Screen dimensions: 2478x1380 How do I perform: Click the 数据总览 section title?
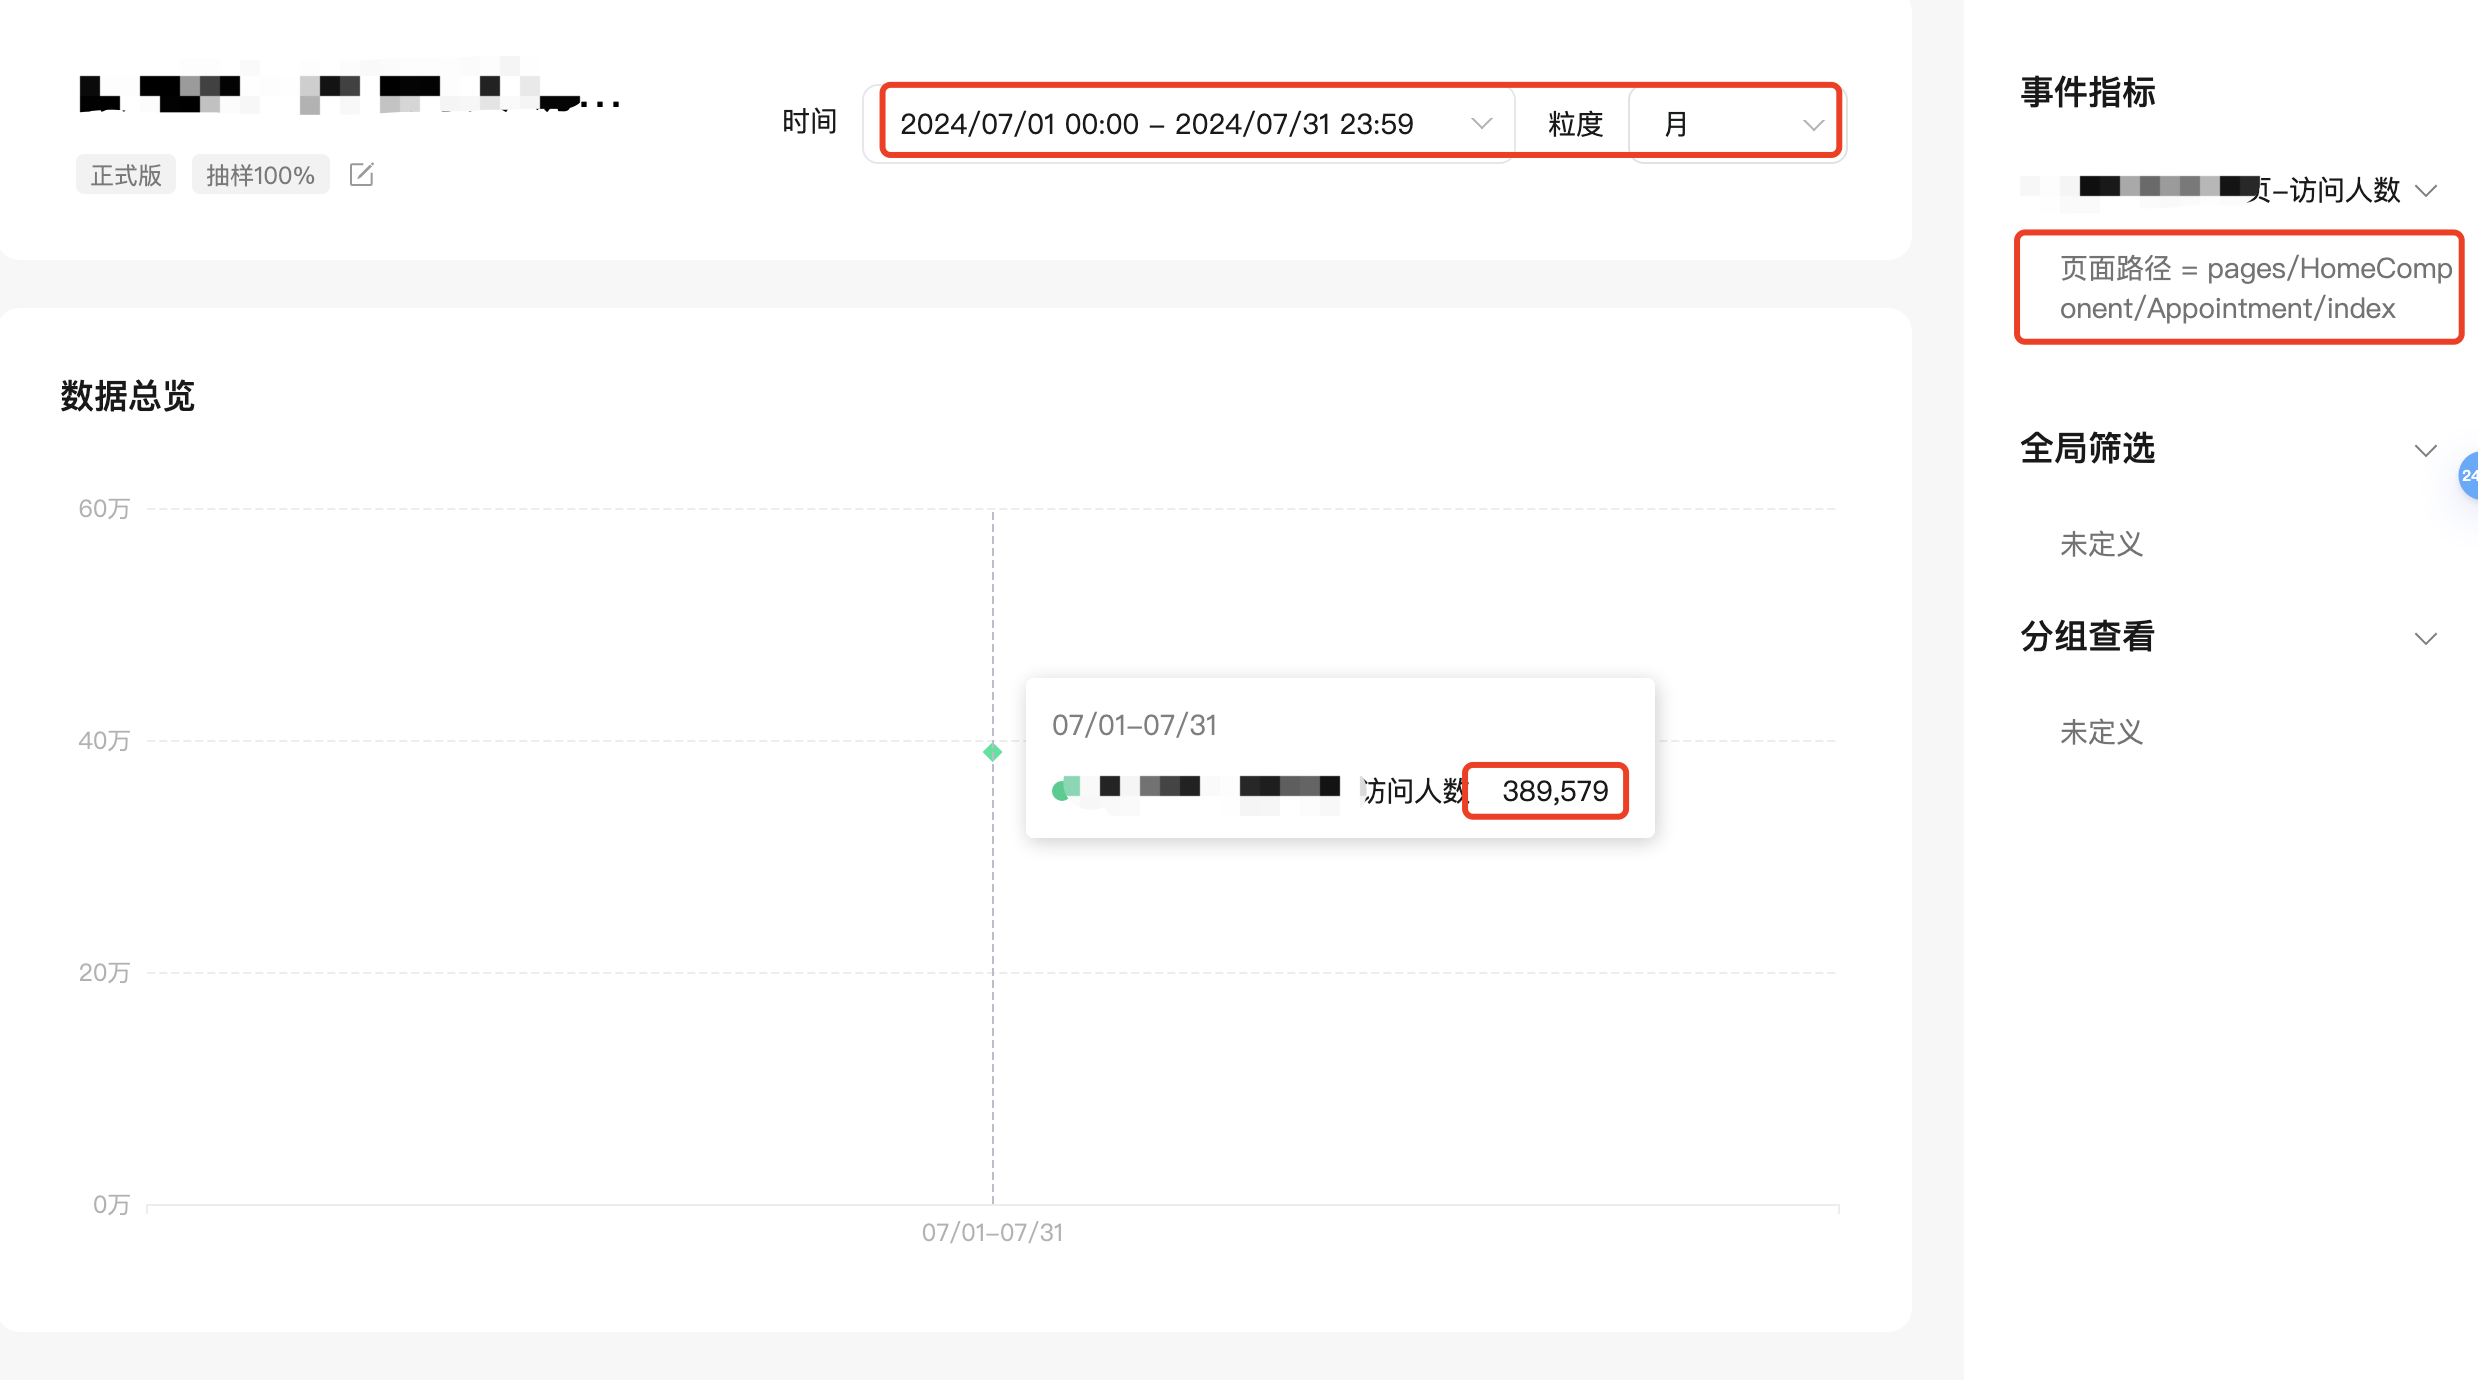(x=127, y=396)
